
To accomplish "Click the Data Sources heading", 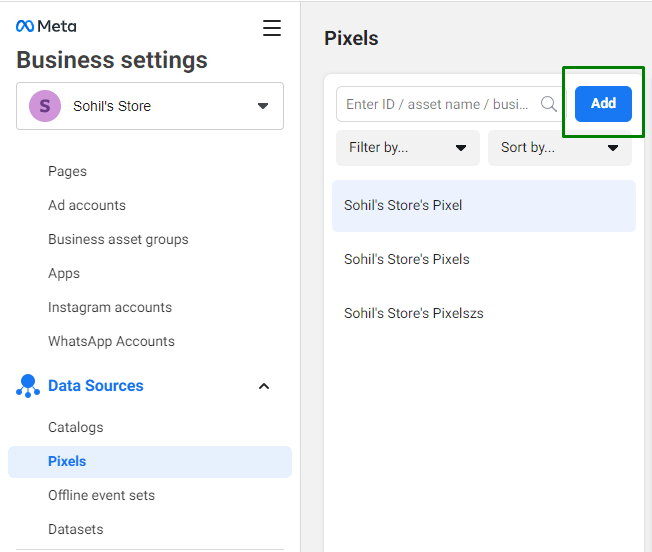I will tap(96, 386).
